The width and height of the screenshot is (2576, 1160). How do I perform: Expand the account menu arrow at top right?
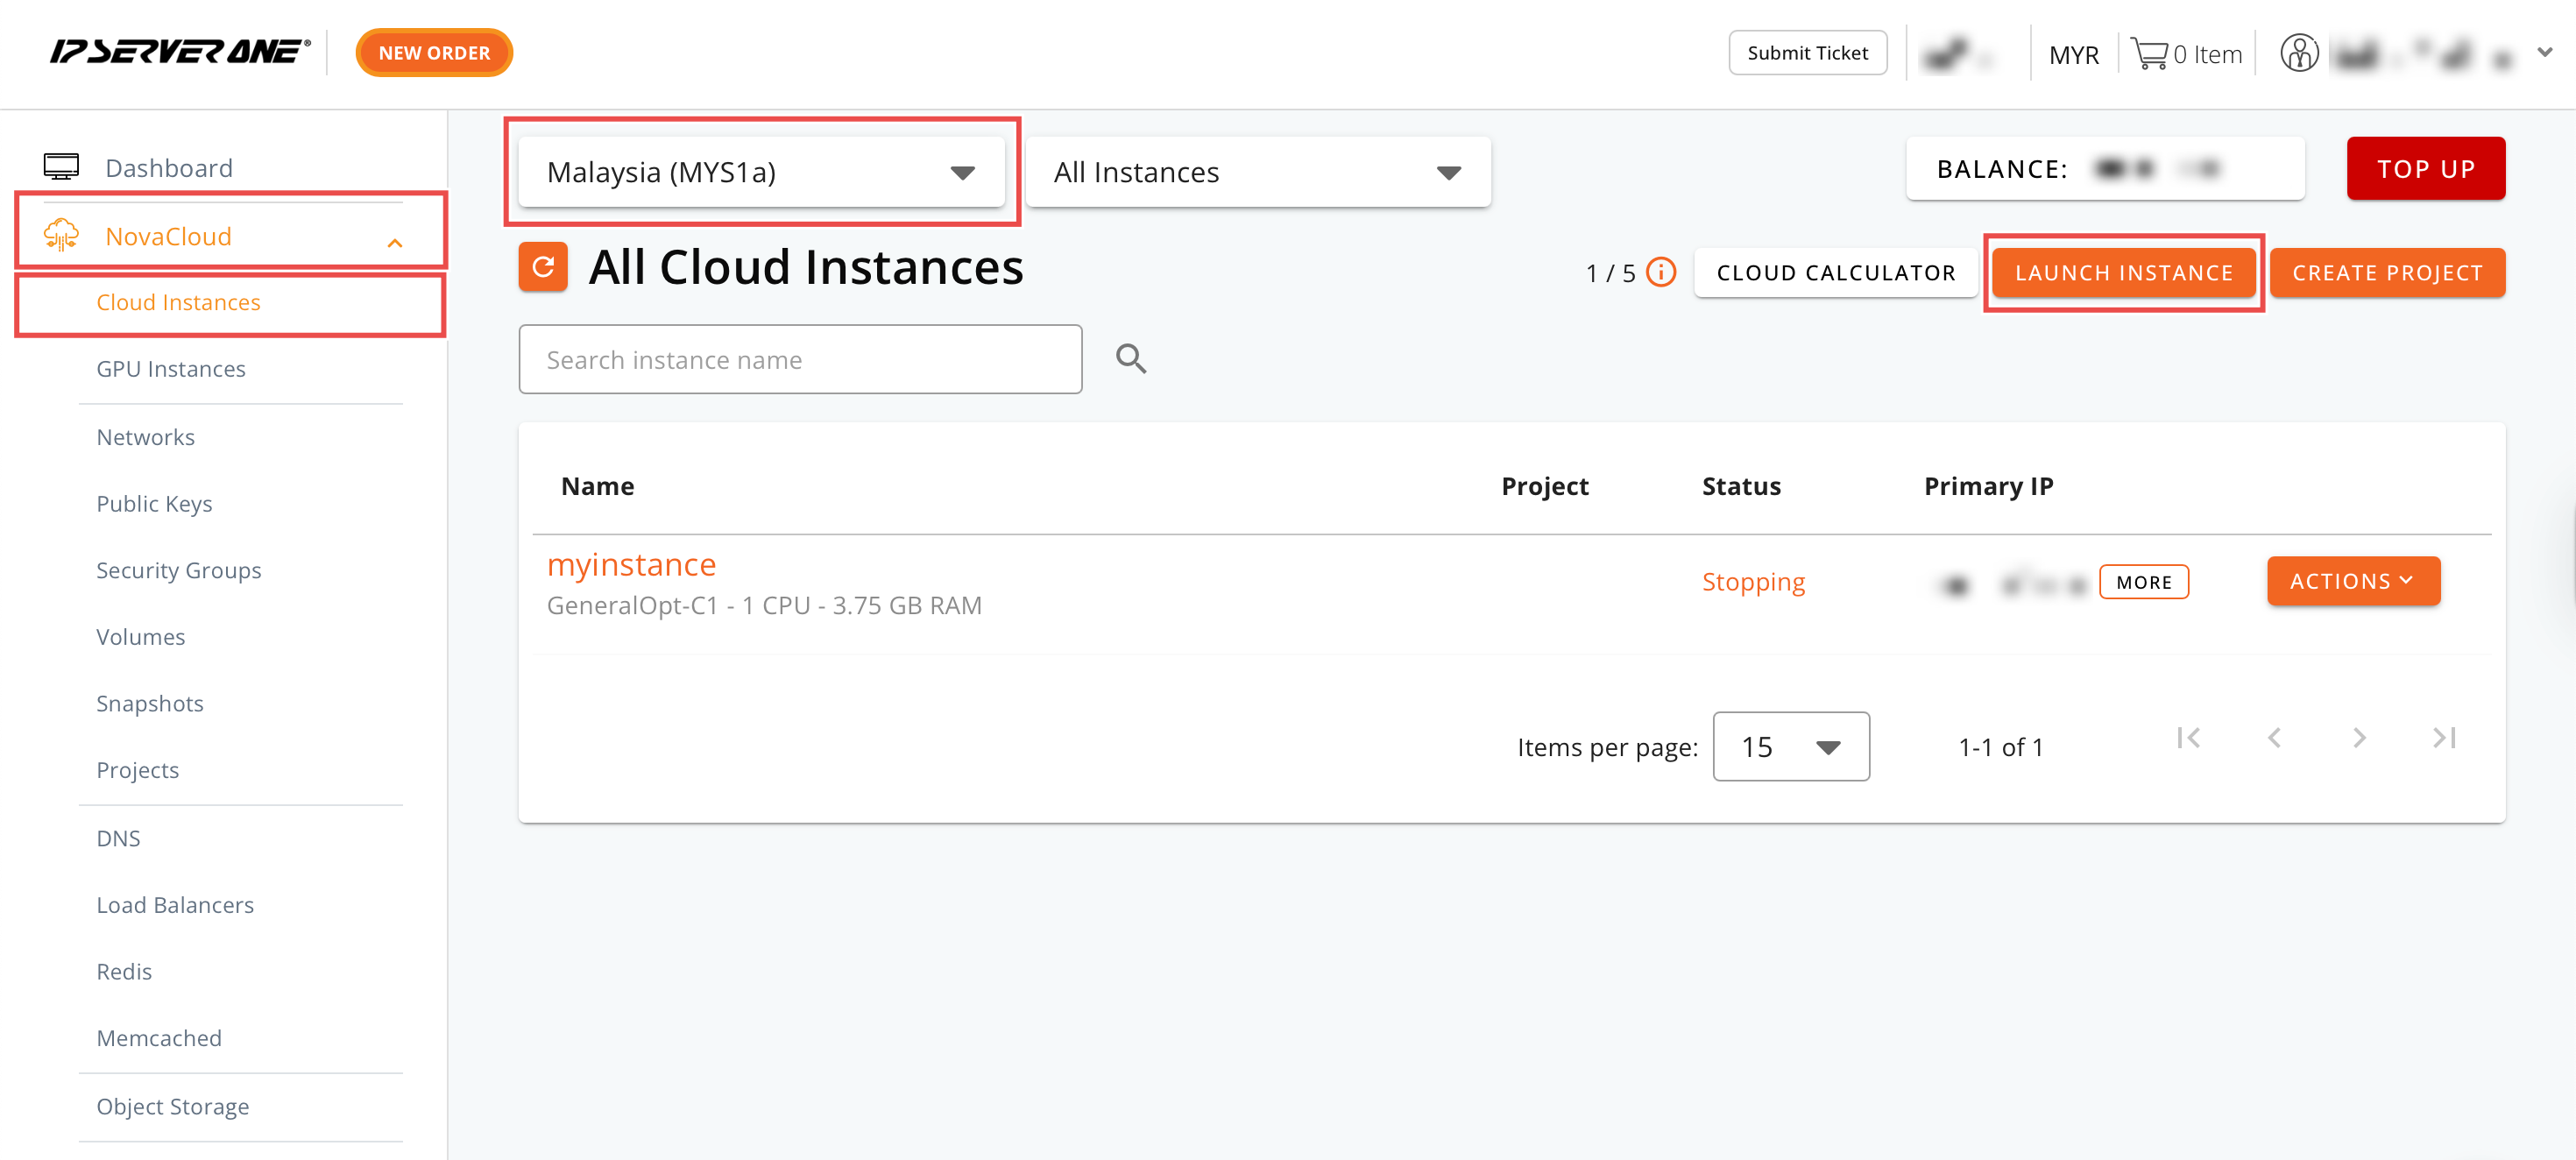[x=2545, y=52]
